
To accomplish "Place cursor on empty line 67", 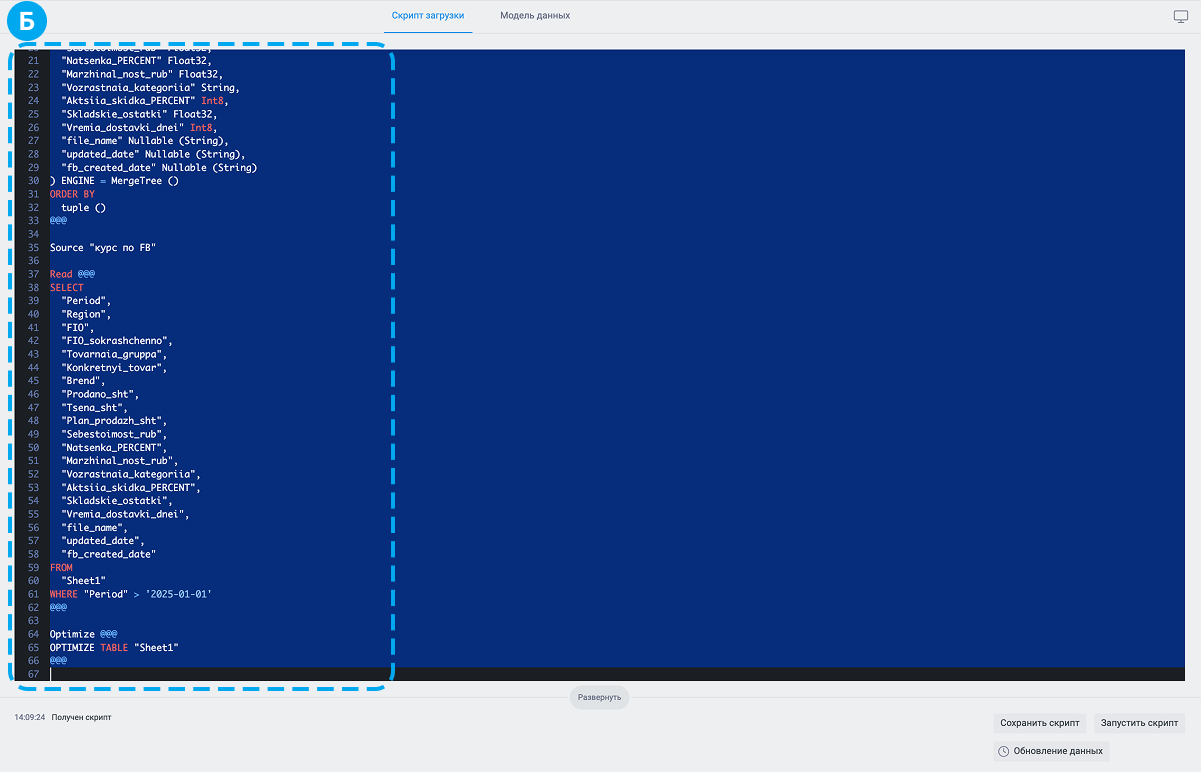I will point(617,674).
